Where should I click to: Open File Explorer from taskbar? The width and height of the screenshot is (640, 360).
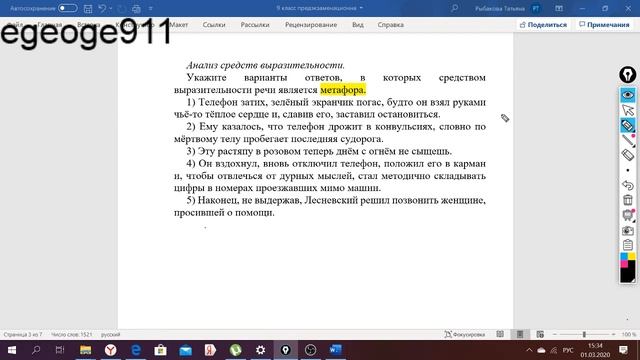(86, 350)
